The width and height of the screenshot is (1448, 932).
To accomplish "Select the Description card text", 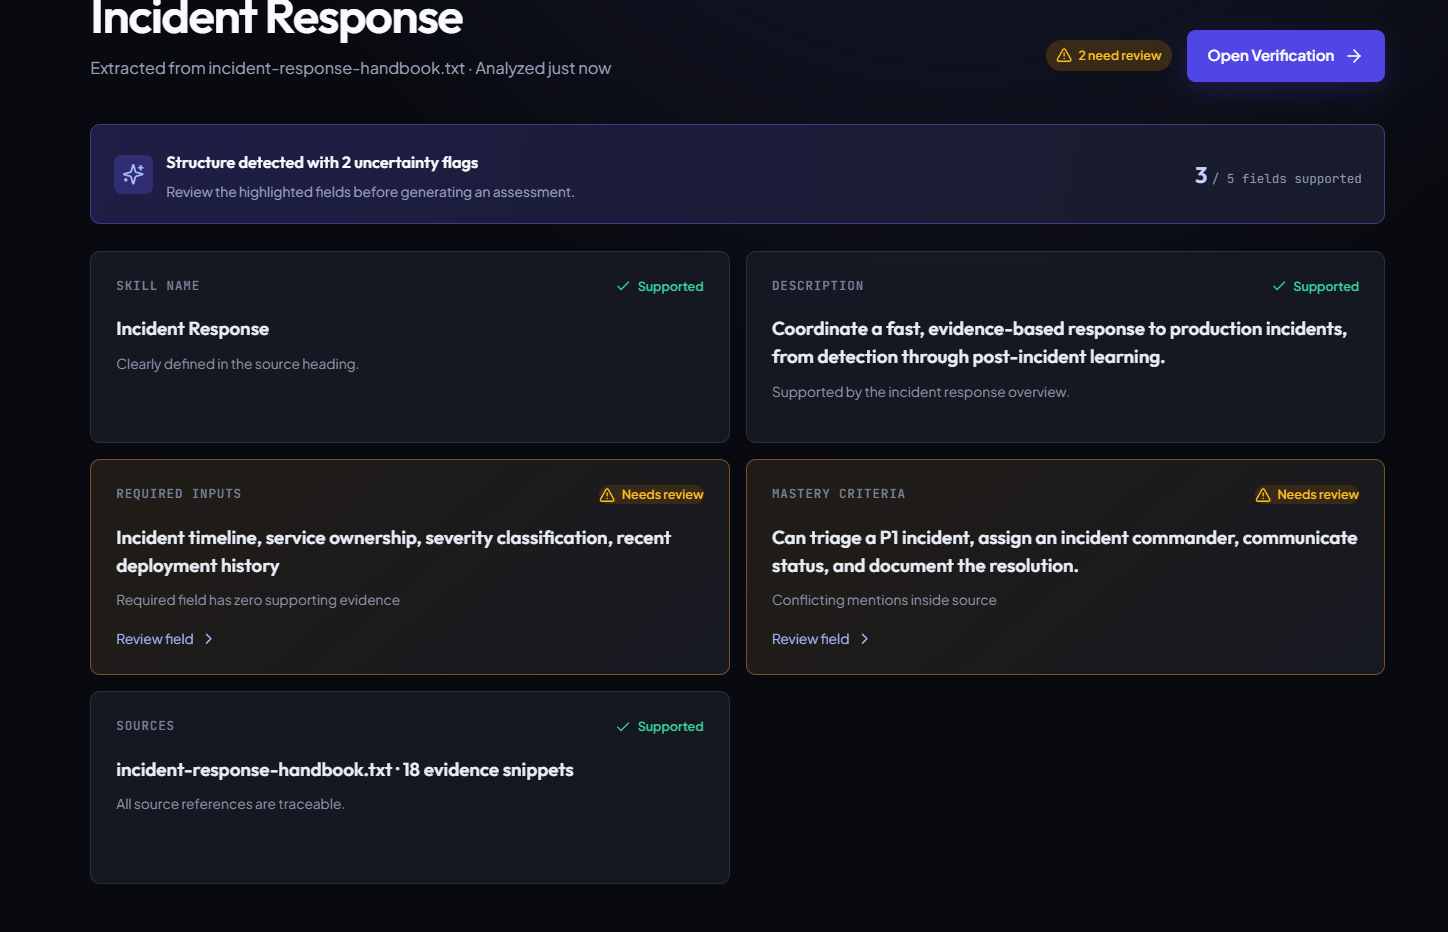I will click(x=1059, y=342).
